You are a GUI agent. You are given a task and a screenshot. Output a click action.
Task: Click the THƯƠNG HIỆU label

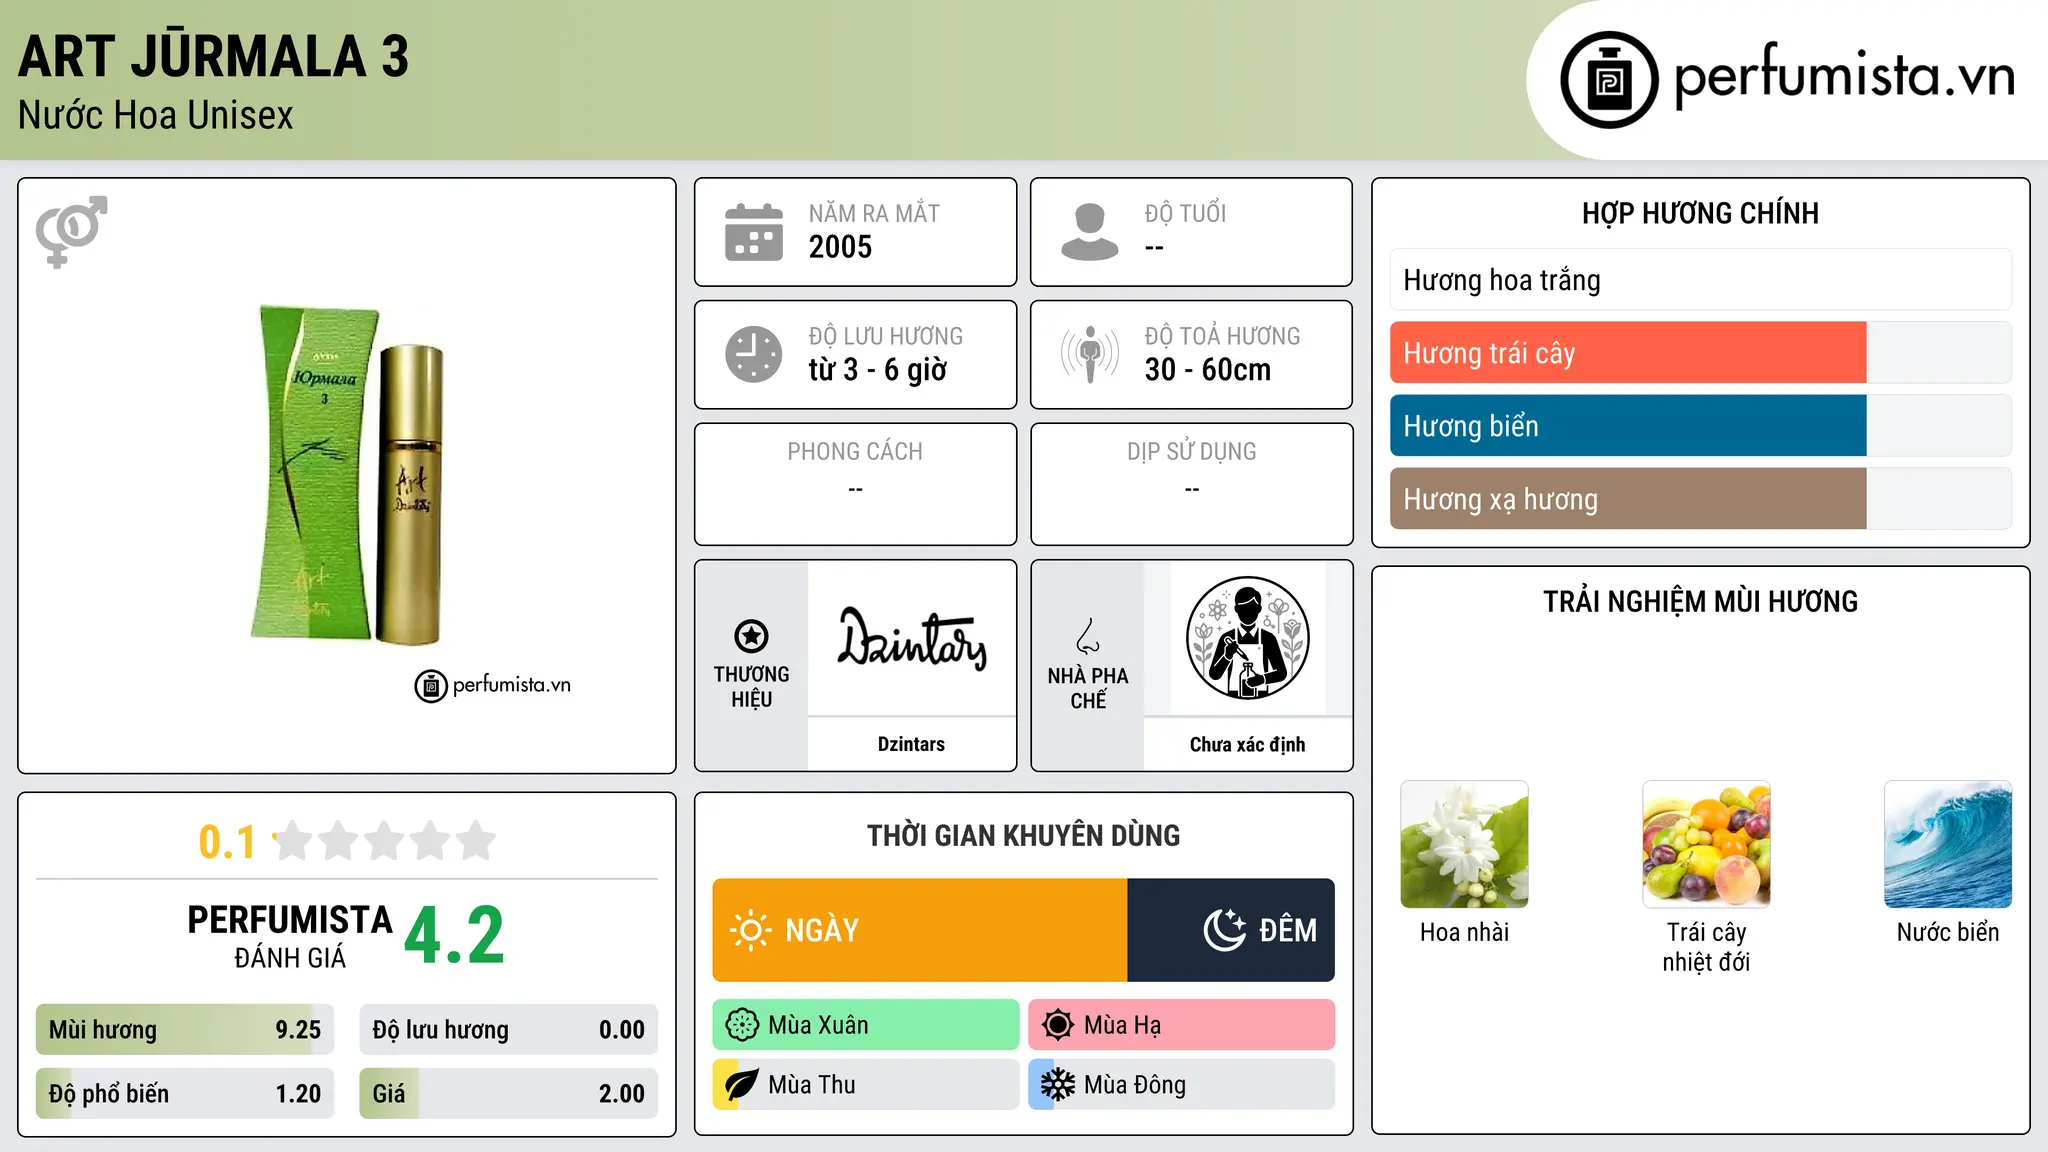[x=751, y=687]
